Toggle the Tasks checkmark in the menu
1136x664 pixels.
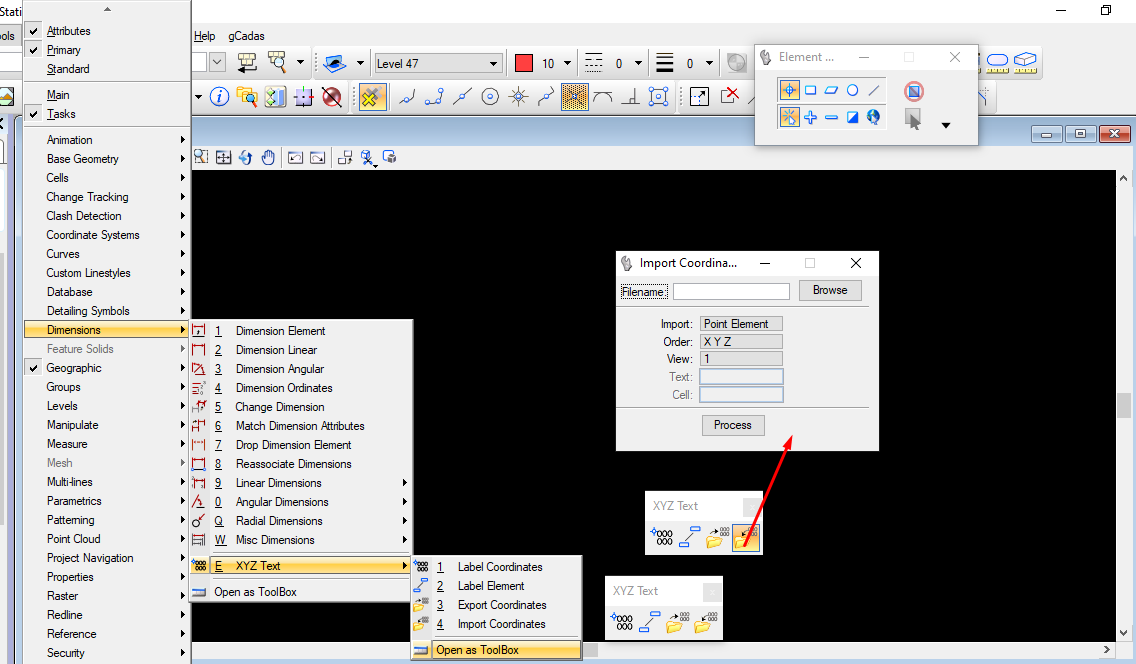(61, 114)
